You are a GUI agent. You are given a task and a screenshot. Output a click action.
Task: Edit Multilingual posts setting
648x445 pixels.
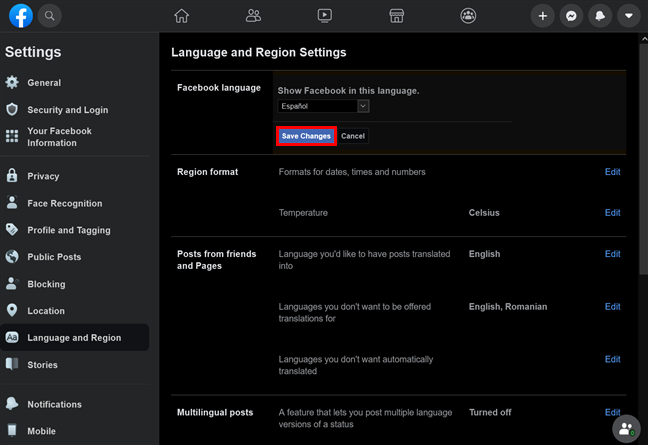pyautogui.click(x=612, y=412)
